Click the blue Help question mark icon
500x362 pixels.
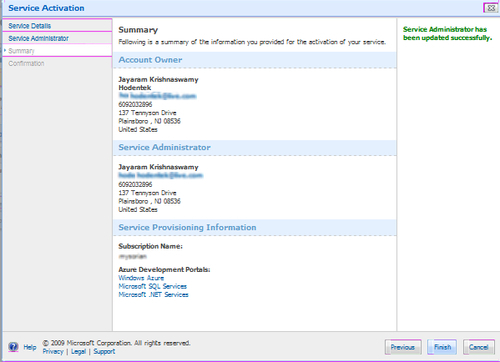(13, 347)
